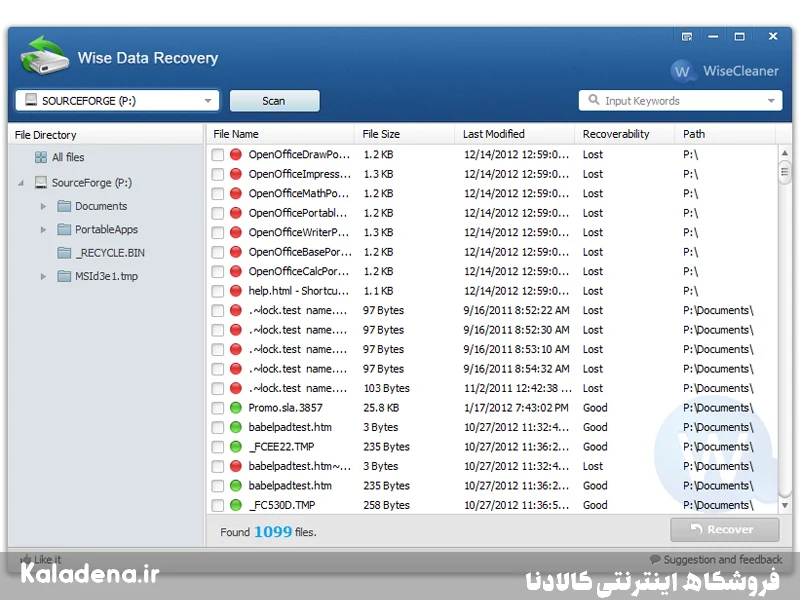Click the MSId3e1.tmp folder icon
This screenshot has width=800, height=600.
tap(64, 277)
